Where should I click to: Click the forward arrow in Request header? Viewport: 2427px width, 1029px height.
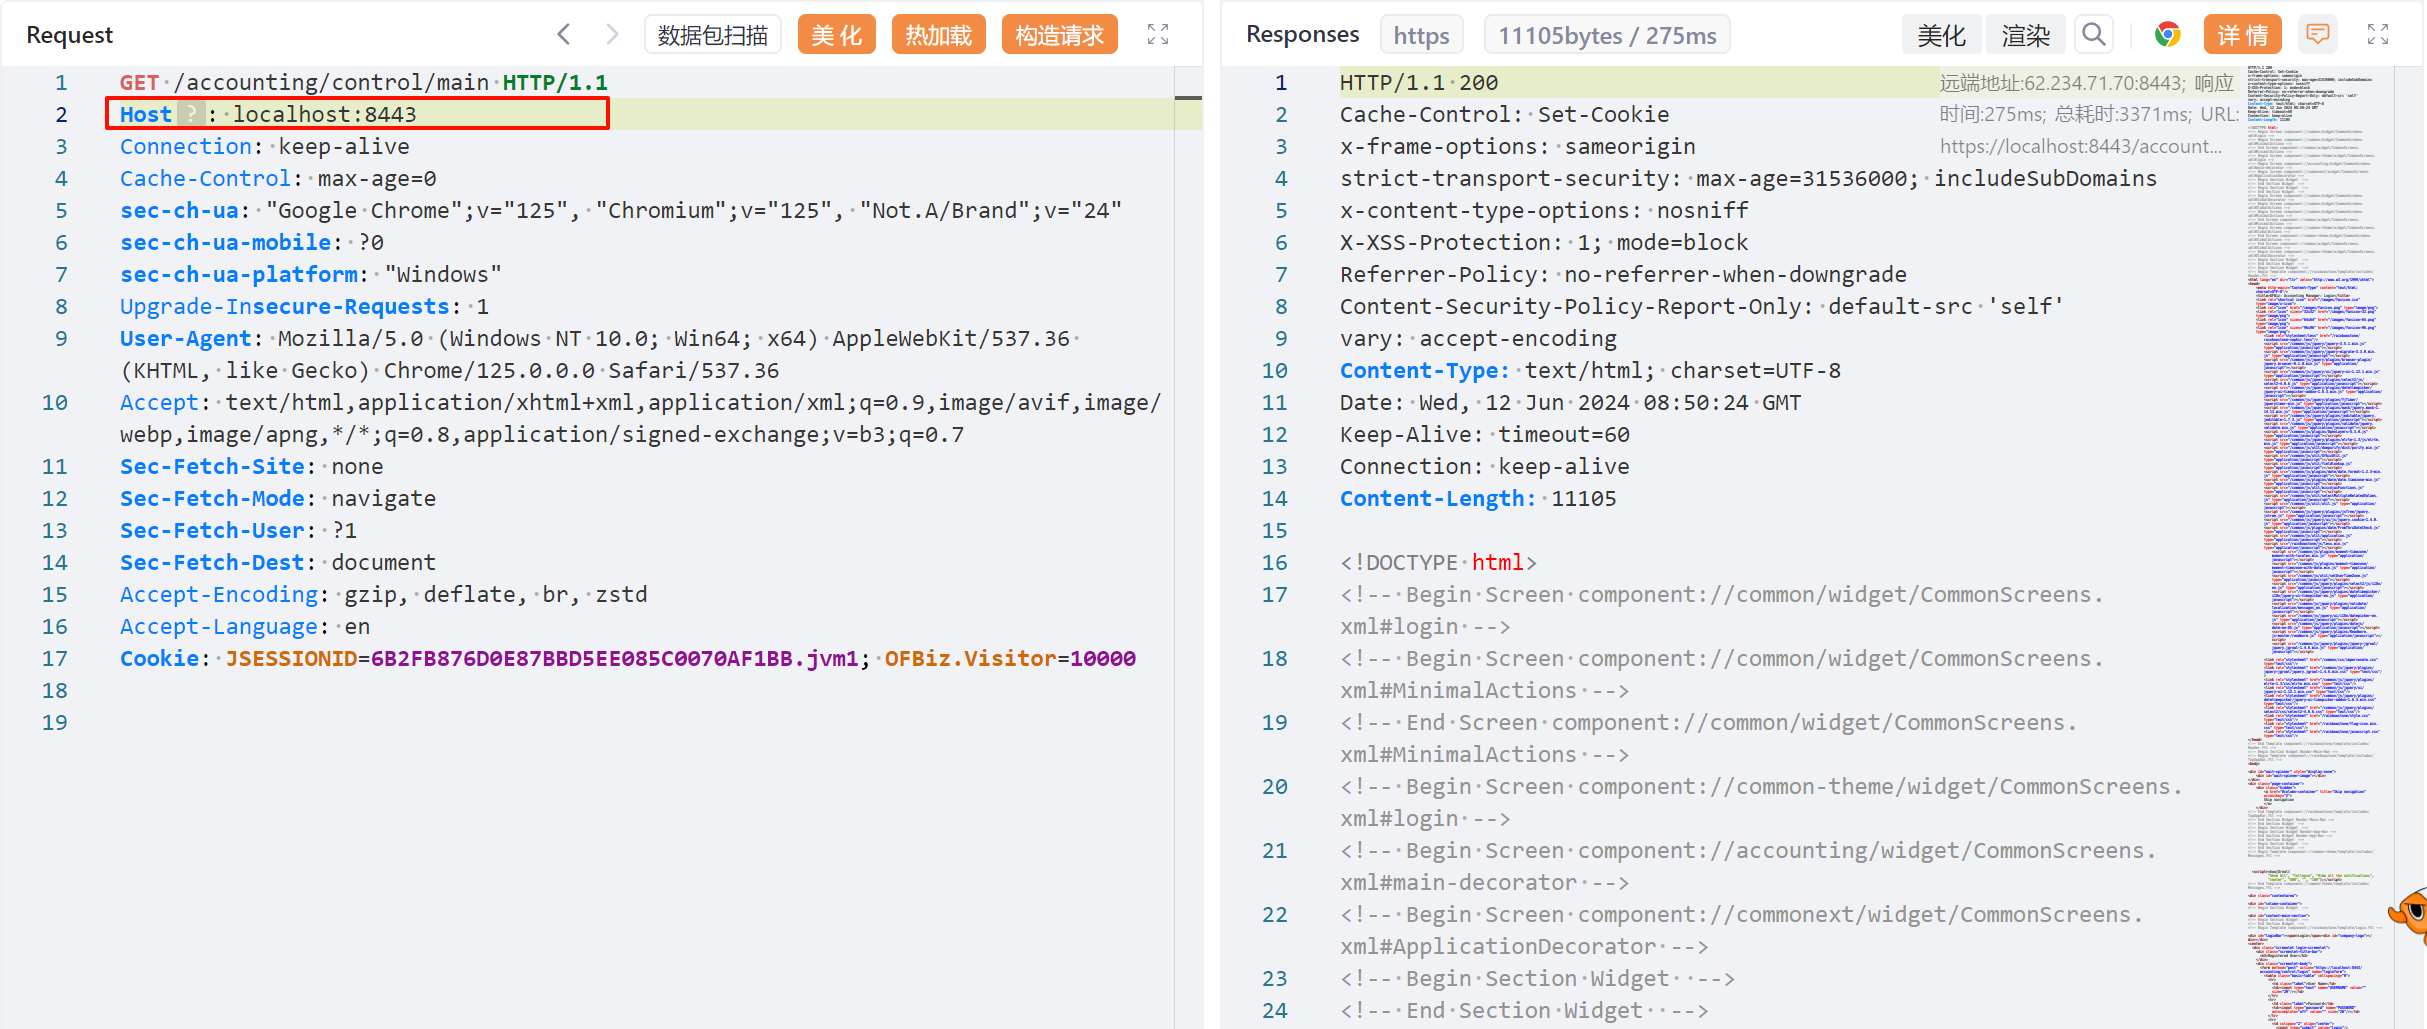point(612,35)
